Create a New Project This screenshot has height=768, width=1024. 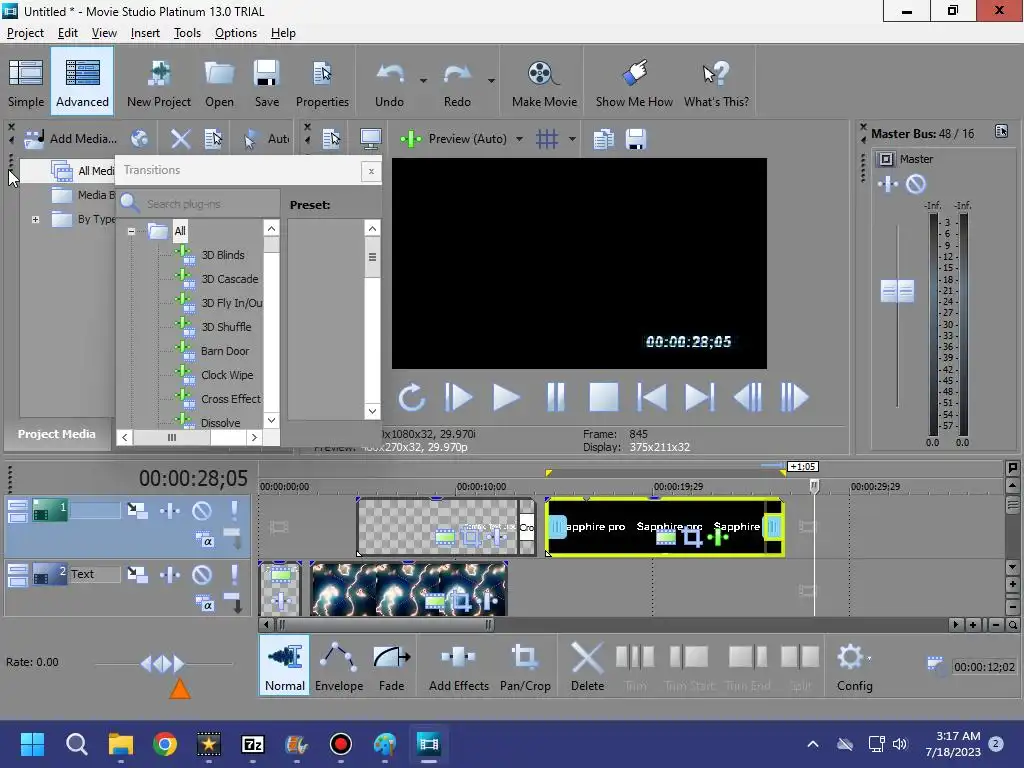point(159,82)
